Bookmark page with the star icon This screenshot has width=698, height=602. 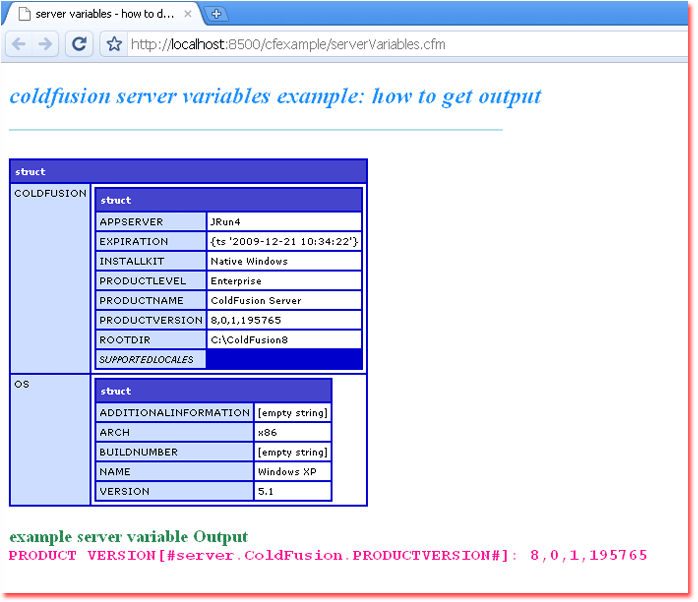click(114, 44)
